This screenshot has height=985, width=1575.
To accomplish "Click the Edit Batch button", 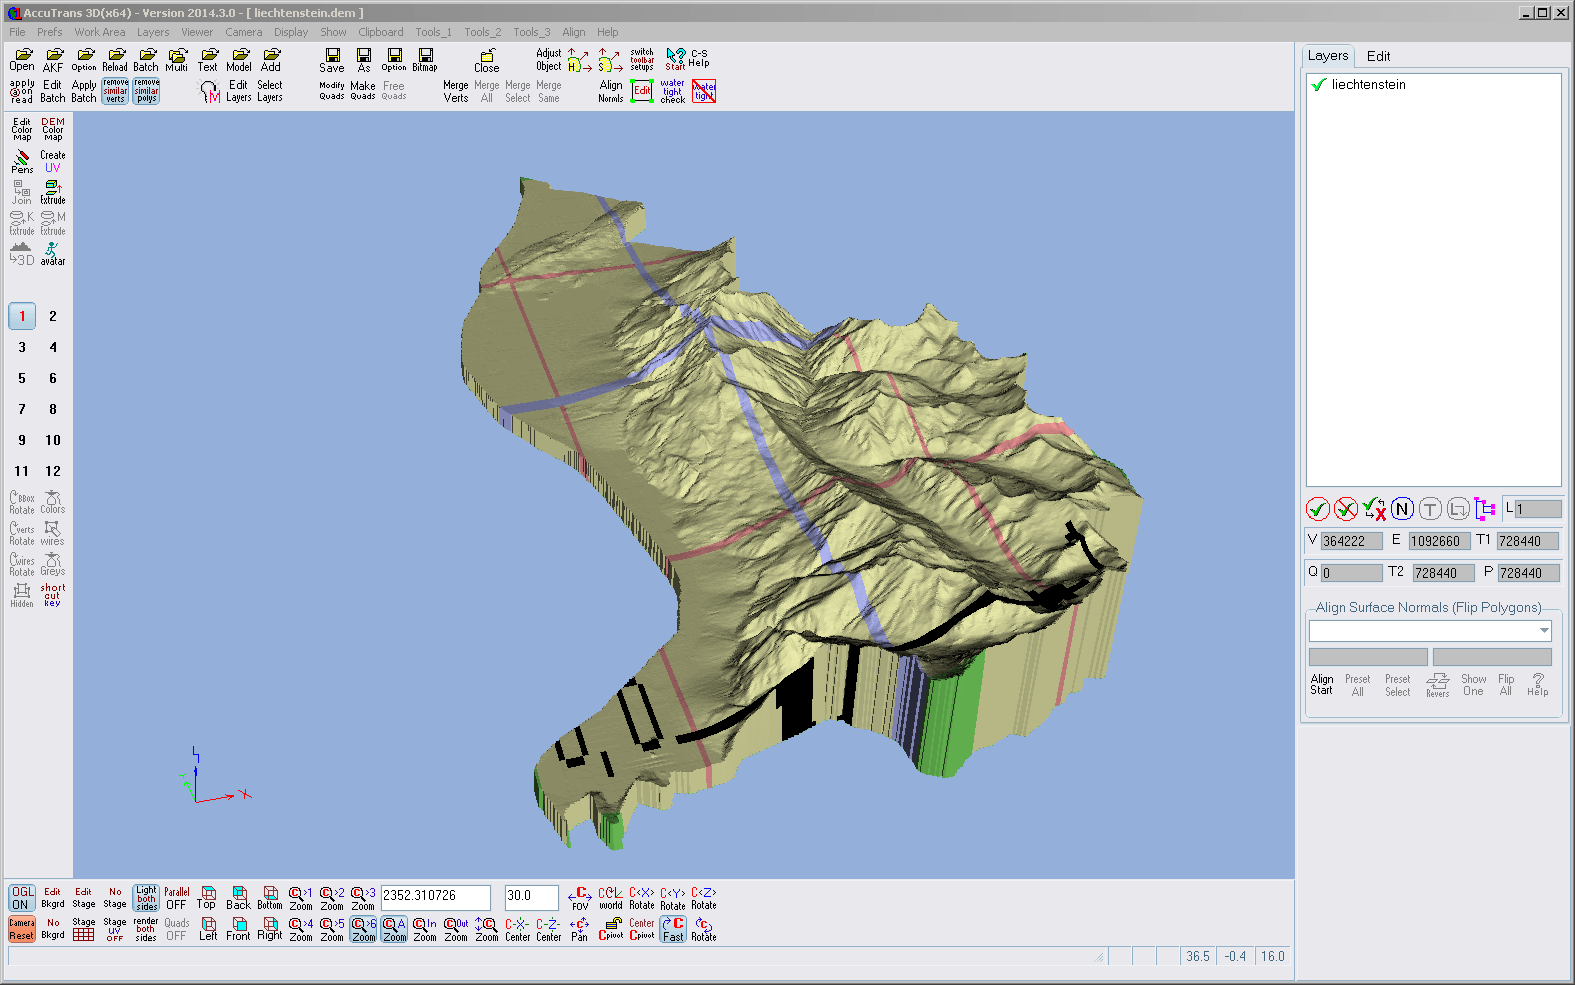I will click(x=53, y=91).
